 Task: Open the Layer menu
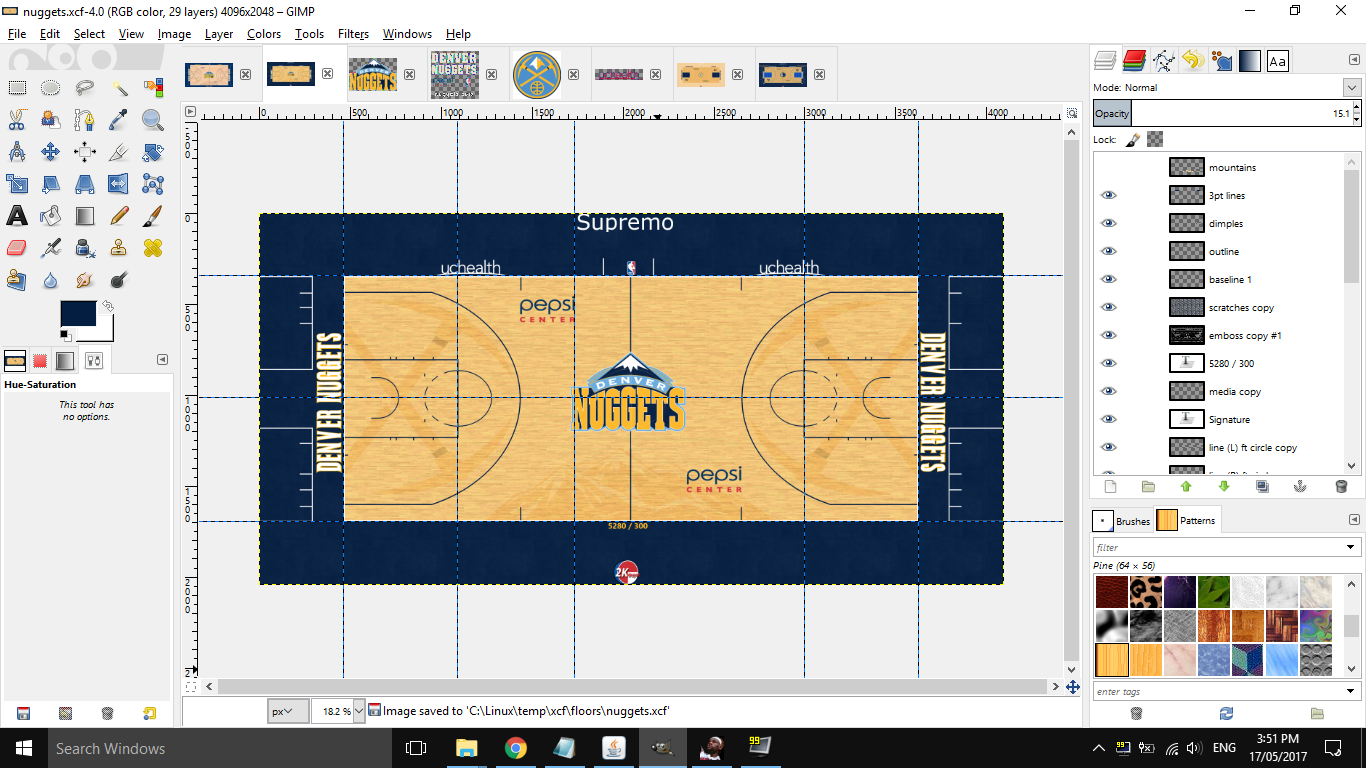coord(219,33)
